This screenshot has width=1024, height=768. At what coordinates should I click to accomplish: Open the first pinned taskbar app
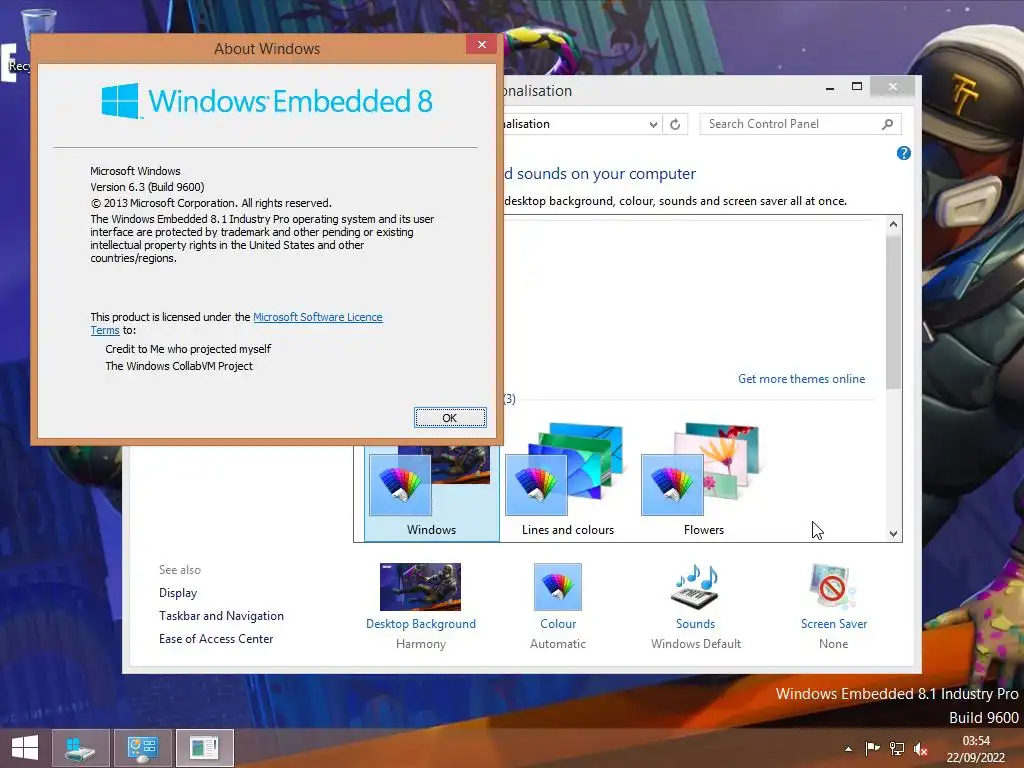[81, 748]
